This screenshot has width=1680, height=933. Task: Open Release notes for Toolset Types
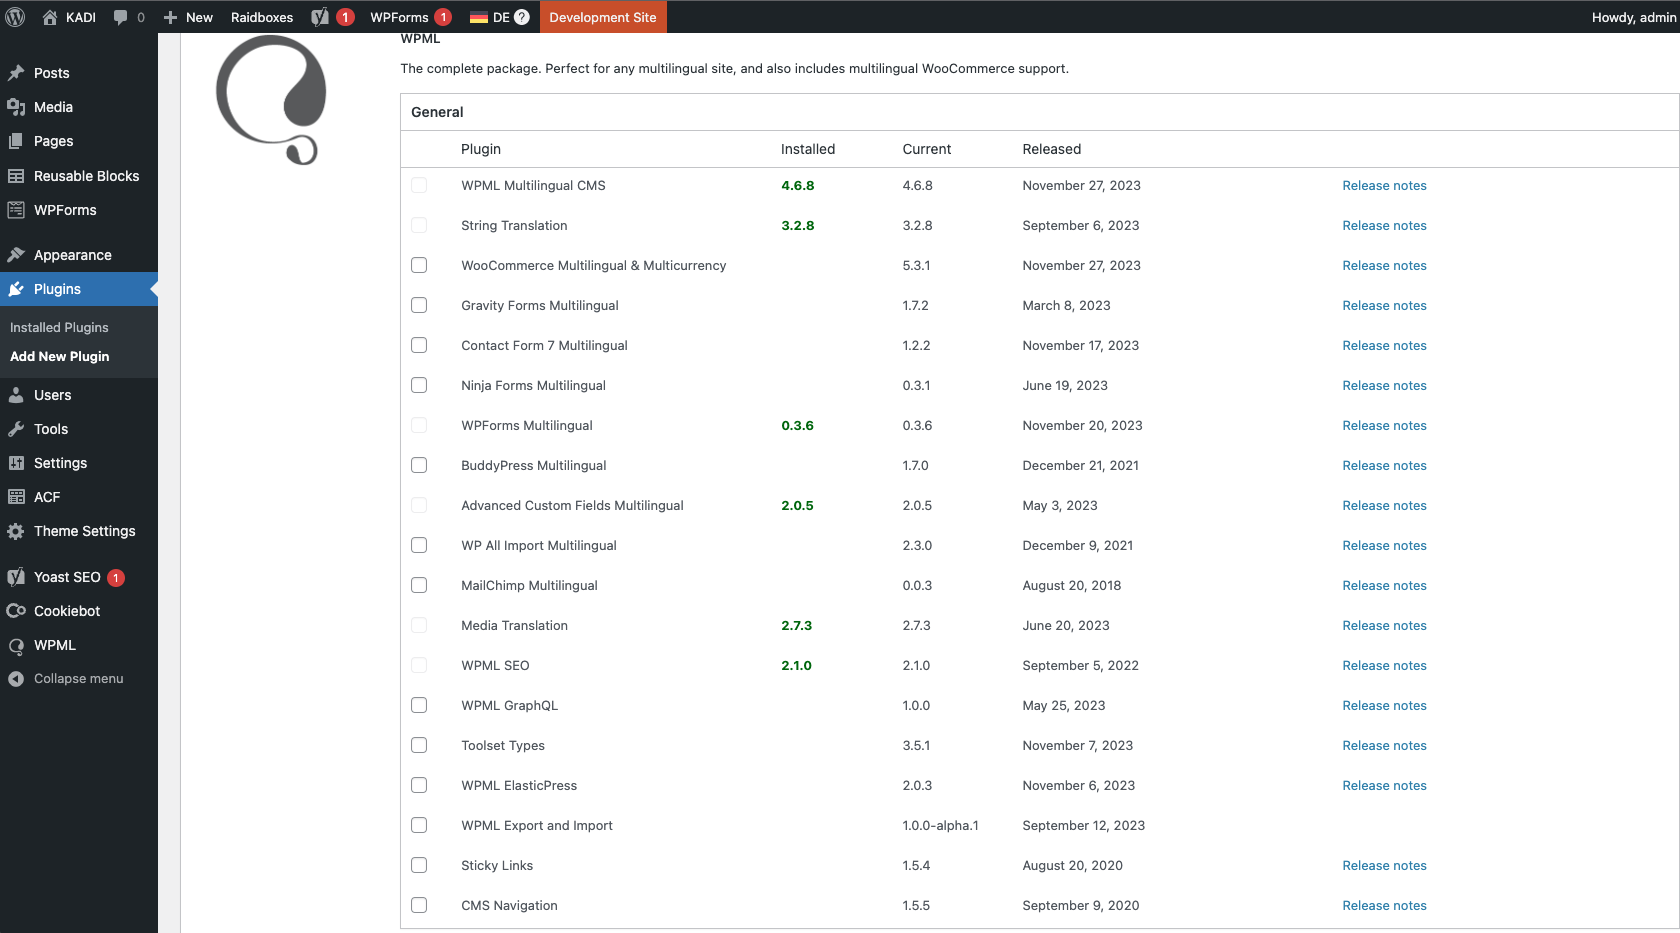(1384, 745)
